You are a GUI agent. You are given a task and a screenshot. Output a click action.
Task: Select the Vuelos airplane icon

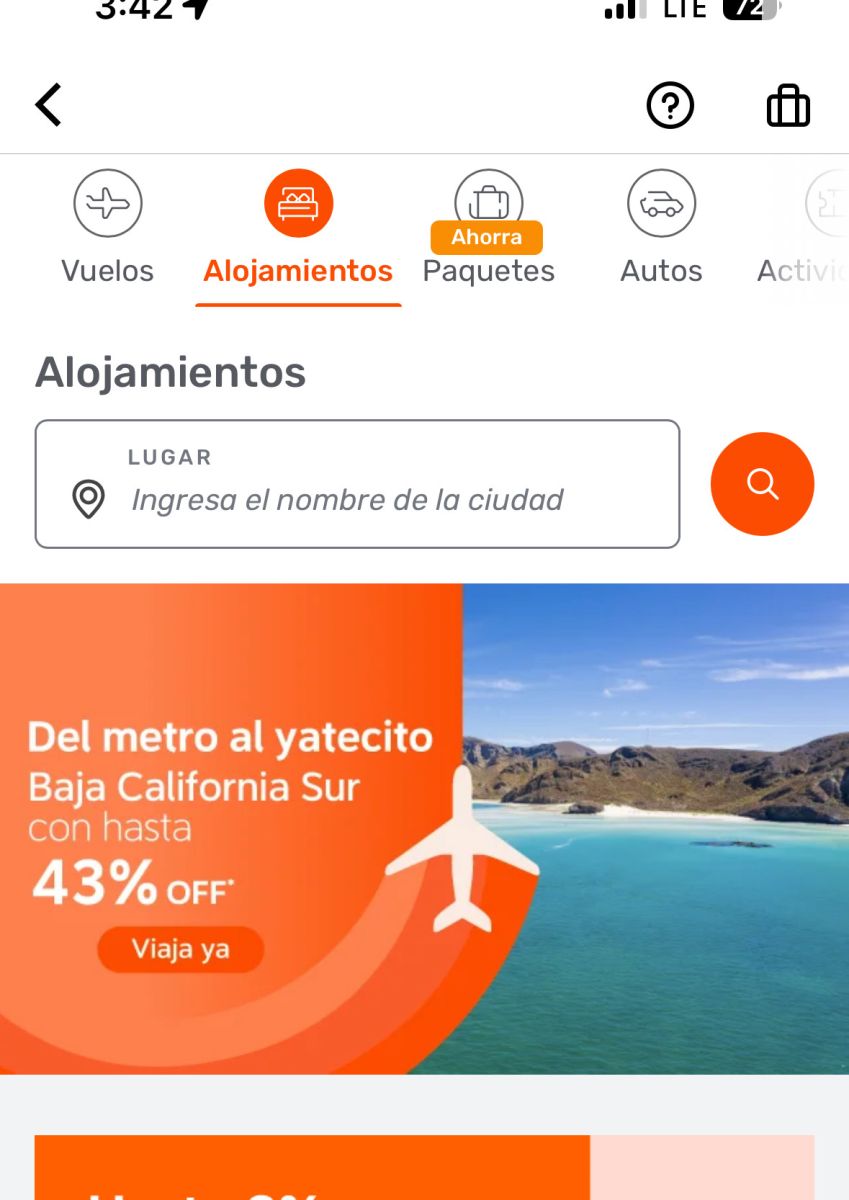[x=108, y=203]
